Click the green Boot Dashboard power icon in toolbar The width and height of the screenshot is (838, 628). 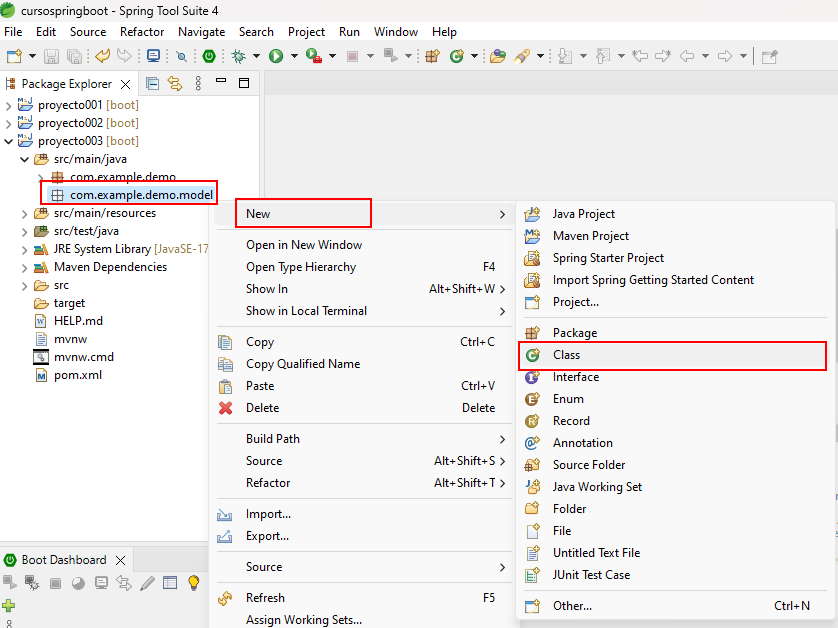point(209,56)
